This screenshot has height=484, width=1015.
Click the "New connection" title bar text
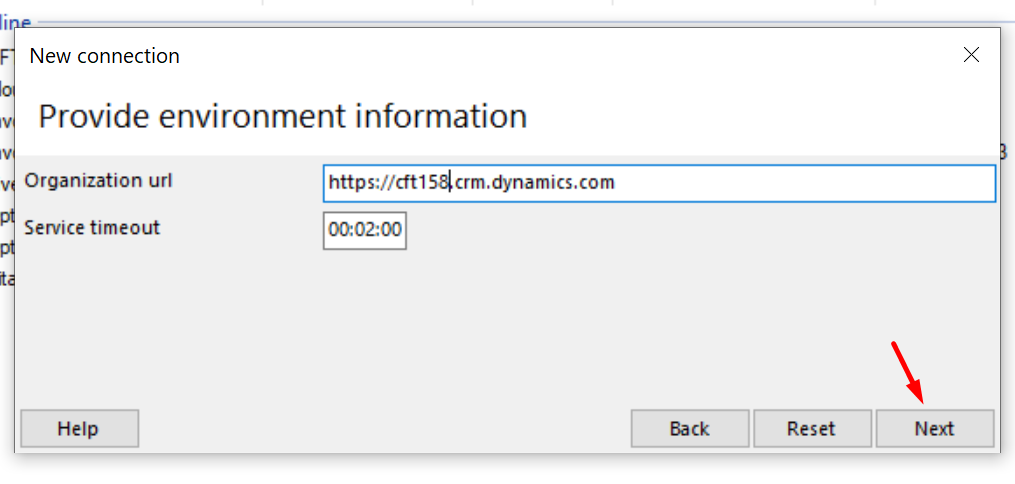(x=105, y=56)
